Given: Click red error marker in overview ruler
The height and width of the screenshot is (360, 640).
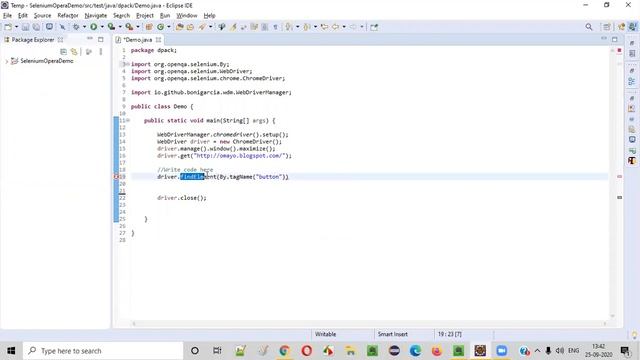Looking at the screenshot, I should click(620, 177).
